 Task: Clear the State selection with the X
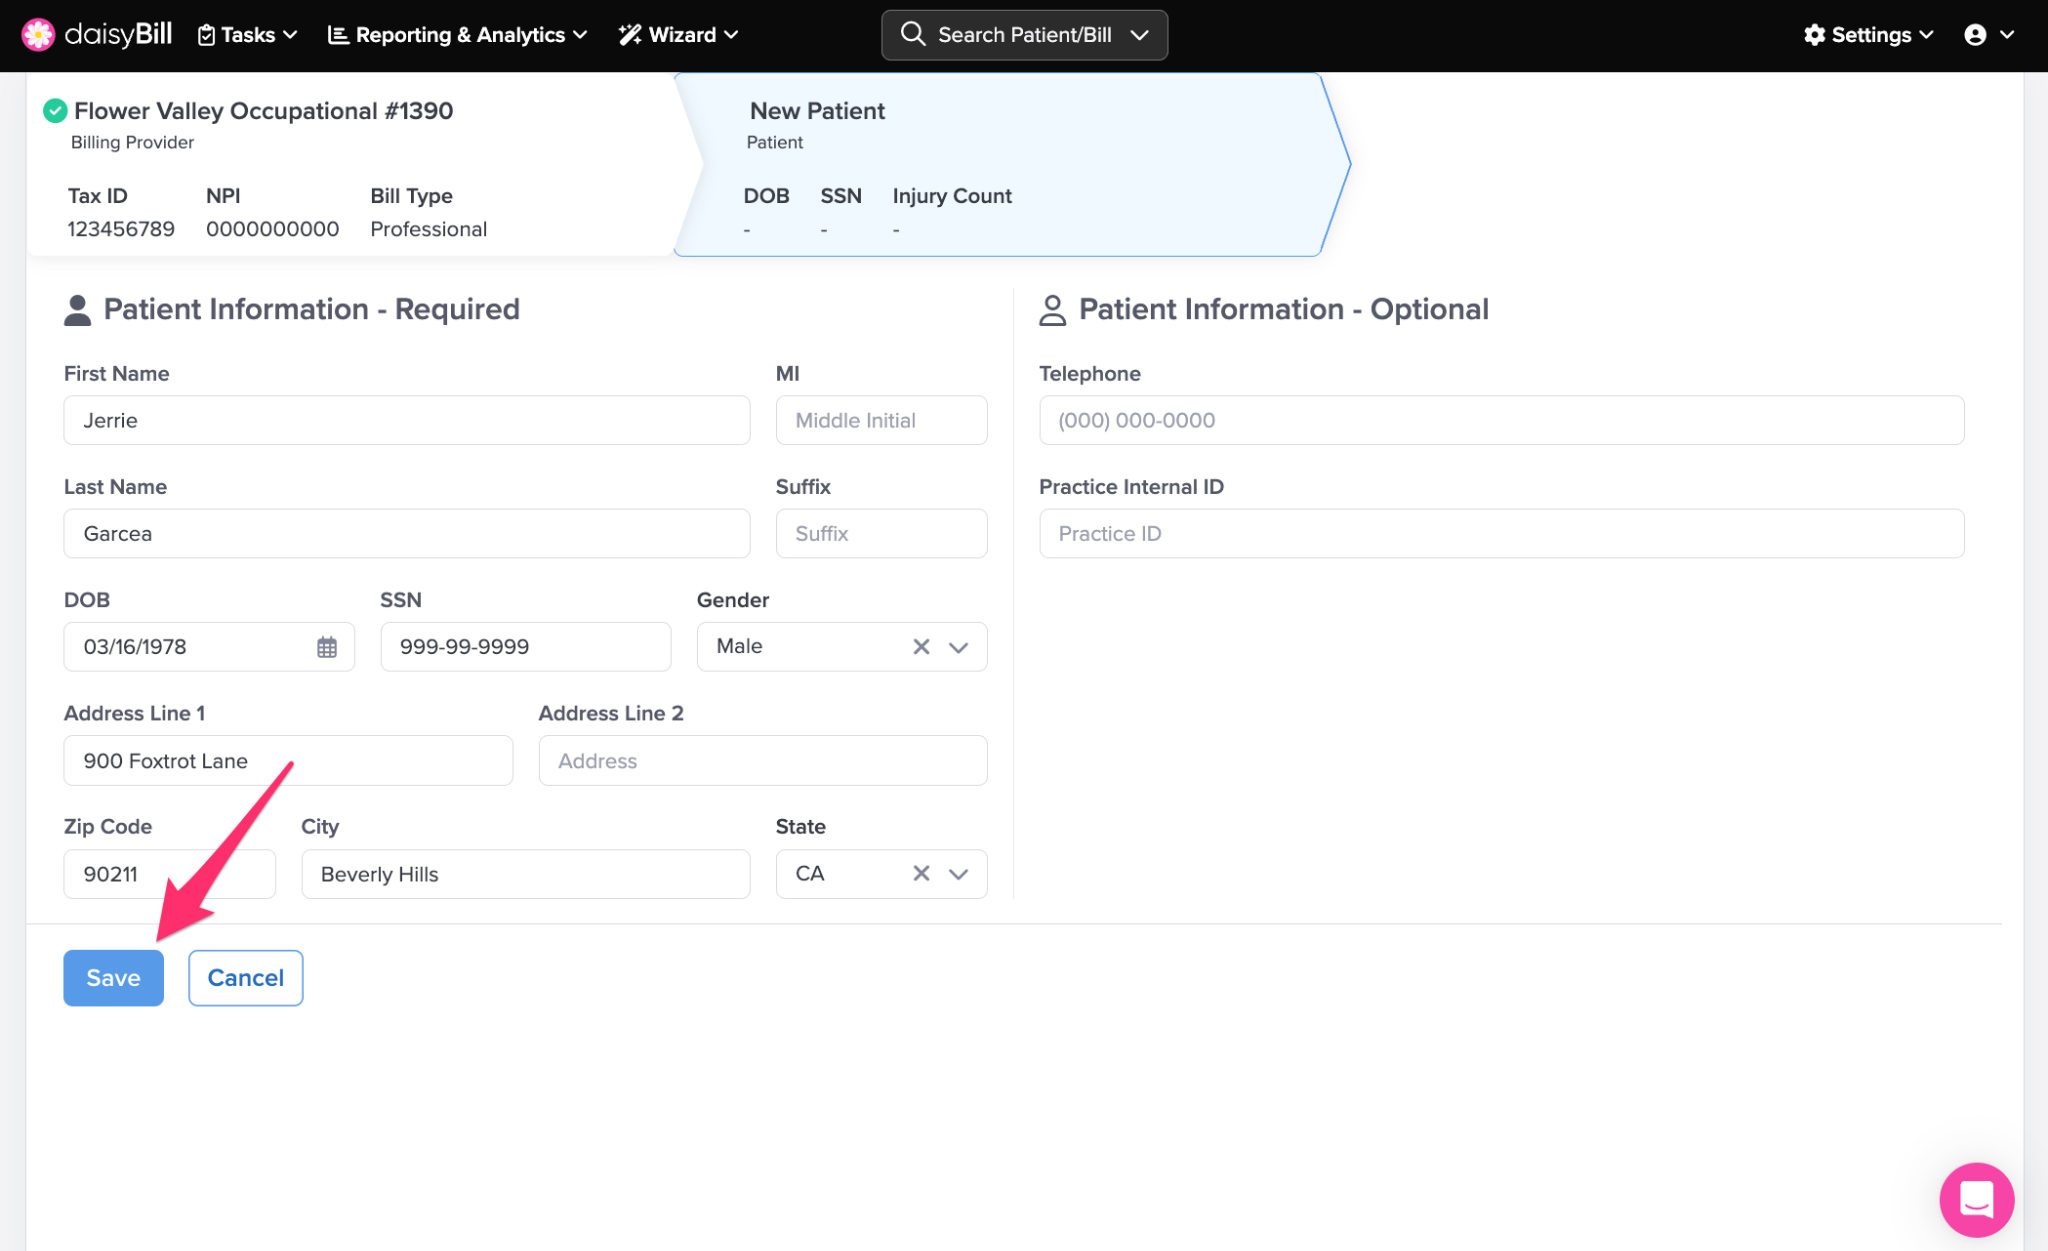(921, 874)
